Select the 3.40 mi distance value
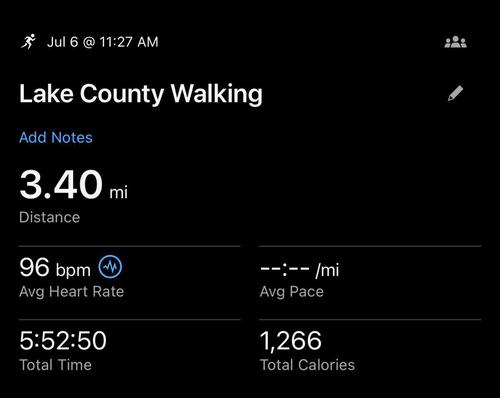This screenshot has width=500, height=398. pos(73,185)
